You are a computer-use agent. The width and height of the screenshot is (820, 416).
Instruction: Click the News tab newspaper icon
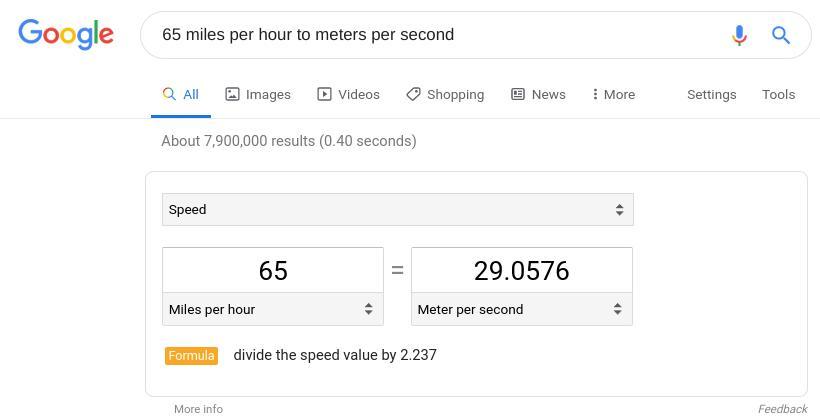[518, 94]
